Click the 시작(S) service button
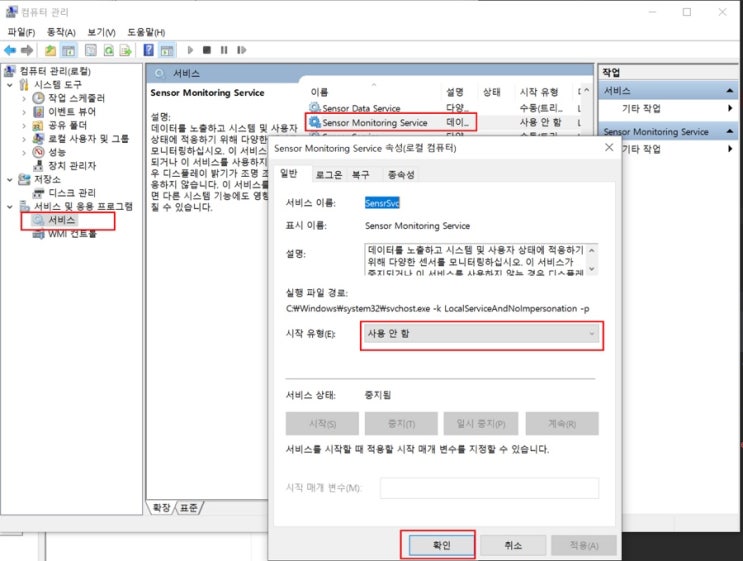 (322, 424)
